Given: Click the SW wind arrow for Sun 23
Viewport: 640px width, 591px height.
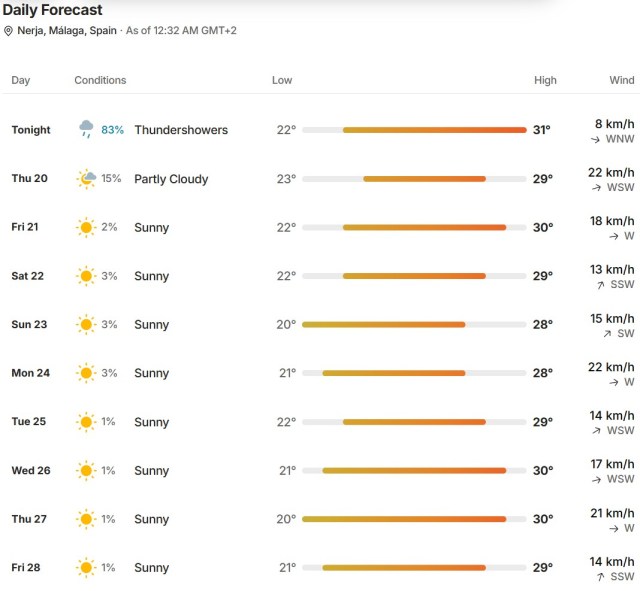Looking at the screenshot, I should click(x=607, y=334).
